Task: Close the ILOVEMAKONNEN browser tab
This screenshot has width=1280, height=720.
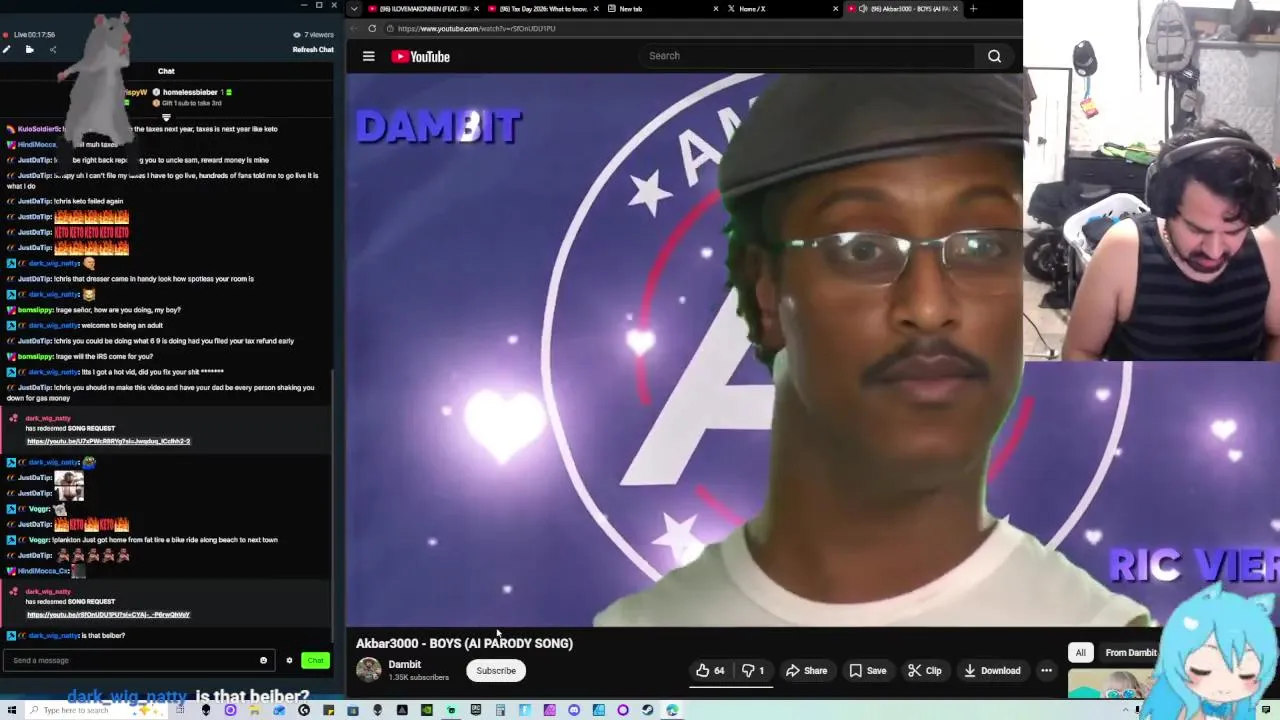Action: [x=476, y=9]
